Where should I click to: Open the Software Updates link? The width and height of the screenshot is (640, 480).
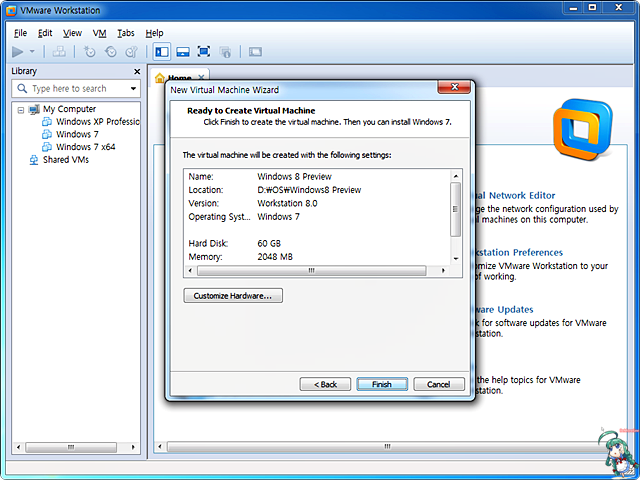coord(504,309)
